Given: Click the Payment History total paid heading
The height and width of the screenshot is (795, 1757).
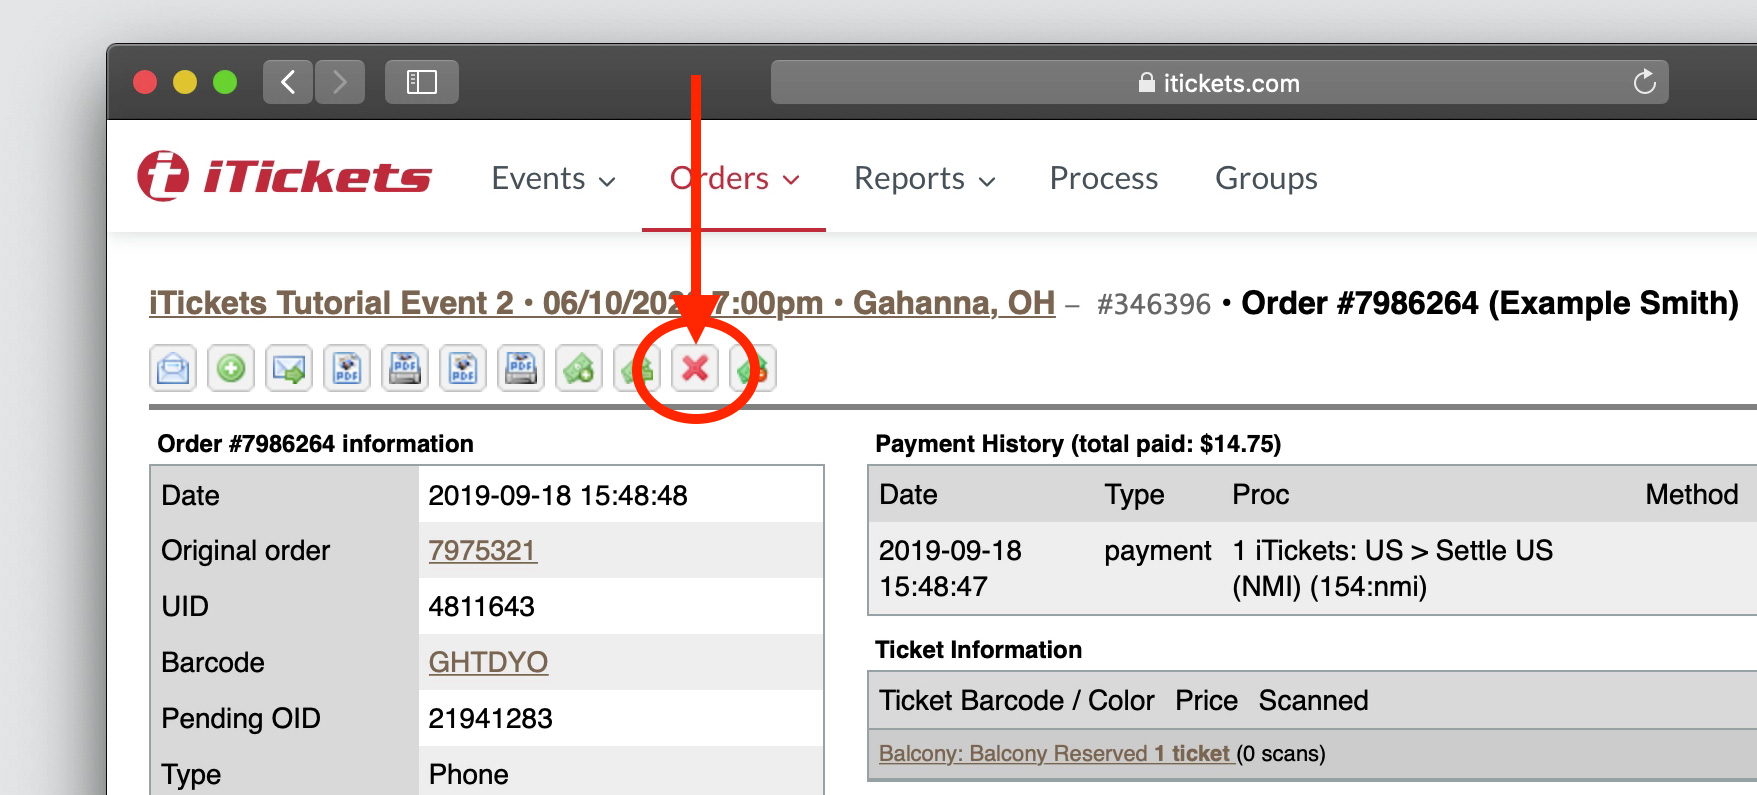Looking at the screenshot, I should click(1078, 444).
